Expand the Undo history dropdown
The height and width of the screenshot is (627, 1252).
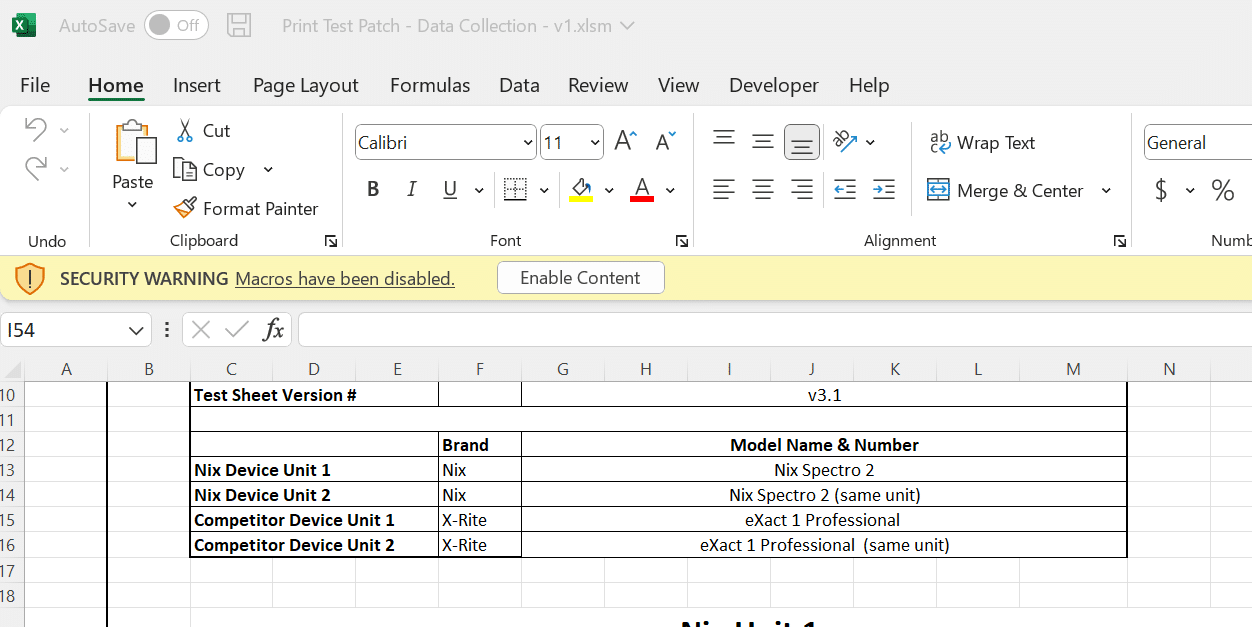(x=64, y=131)
